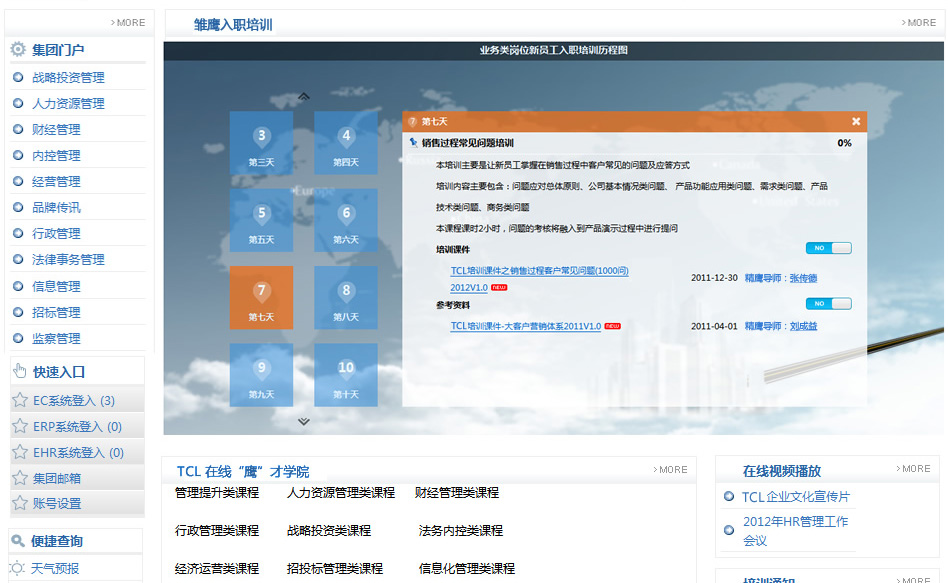Image resolution: width=948 pixels, height=583 pixels.
Task: Click the star icon beside EC系统登入
Action: 20,400
